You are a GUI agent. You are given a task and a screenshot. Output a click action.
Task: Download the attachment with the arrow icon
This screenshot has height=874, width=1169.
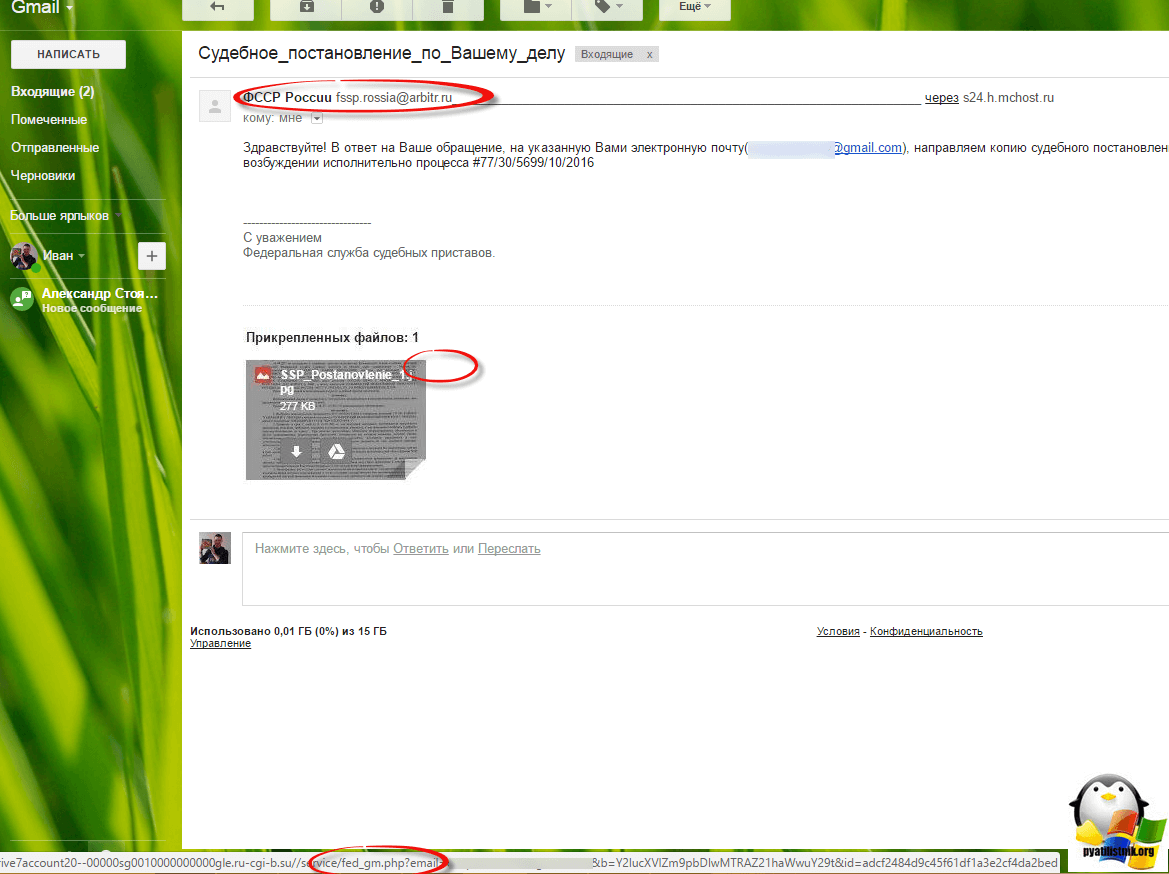pos(296,451)
